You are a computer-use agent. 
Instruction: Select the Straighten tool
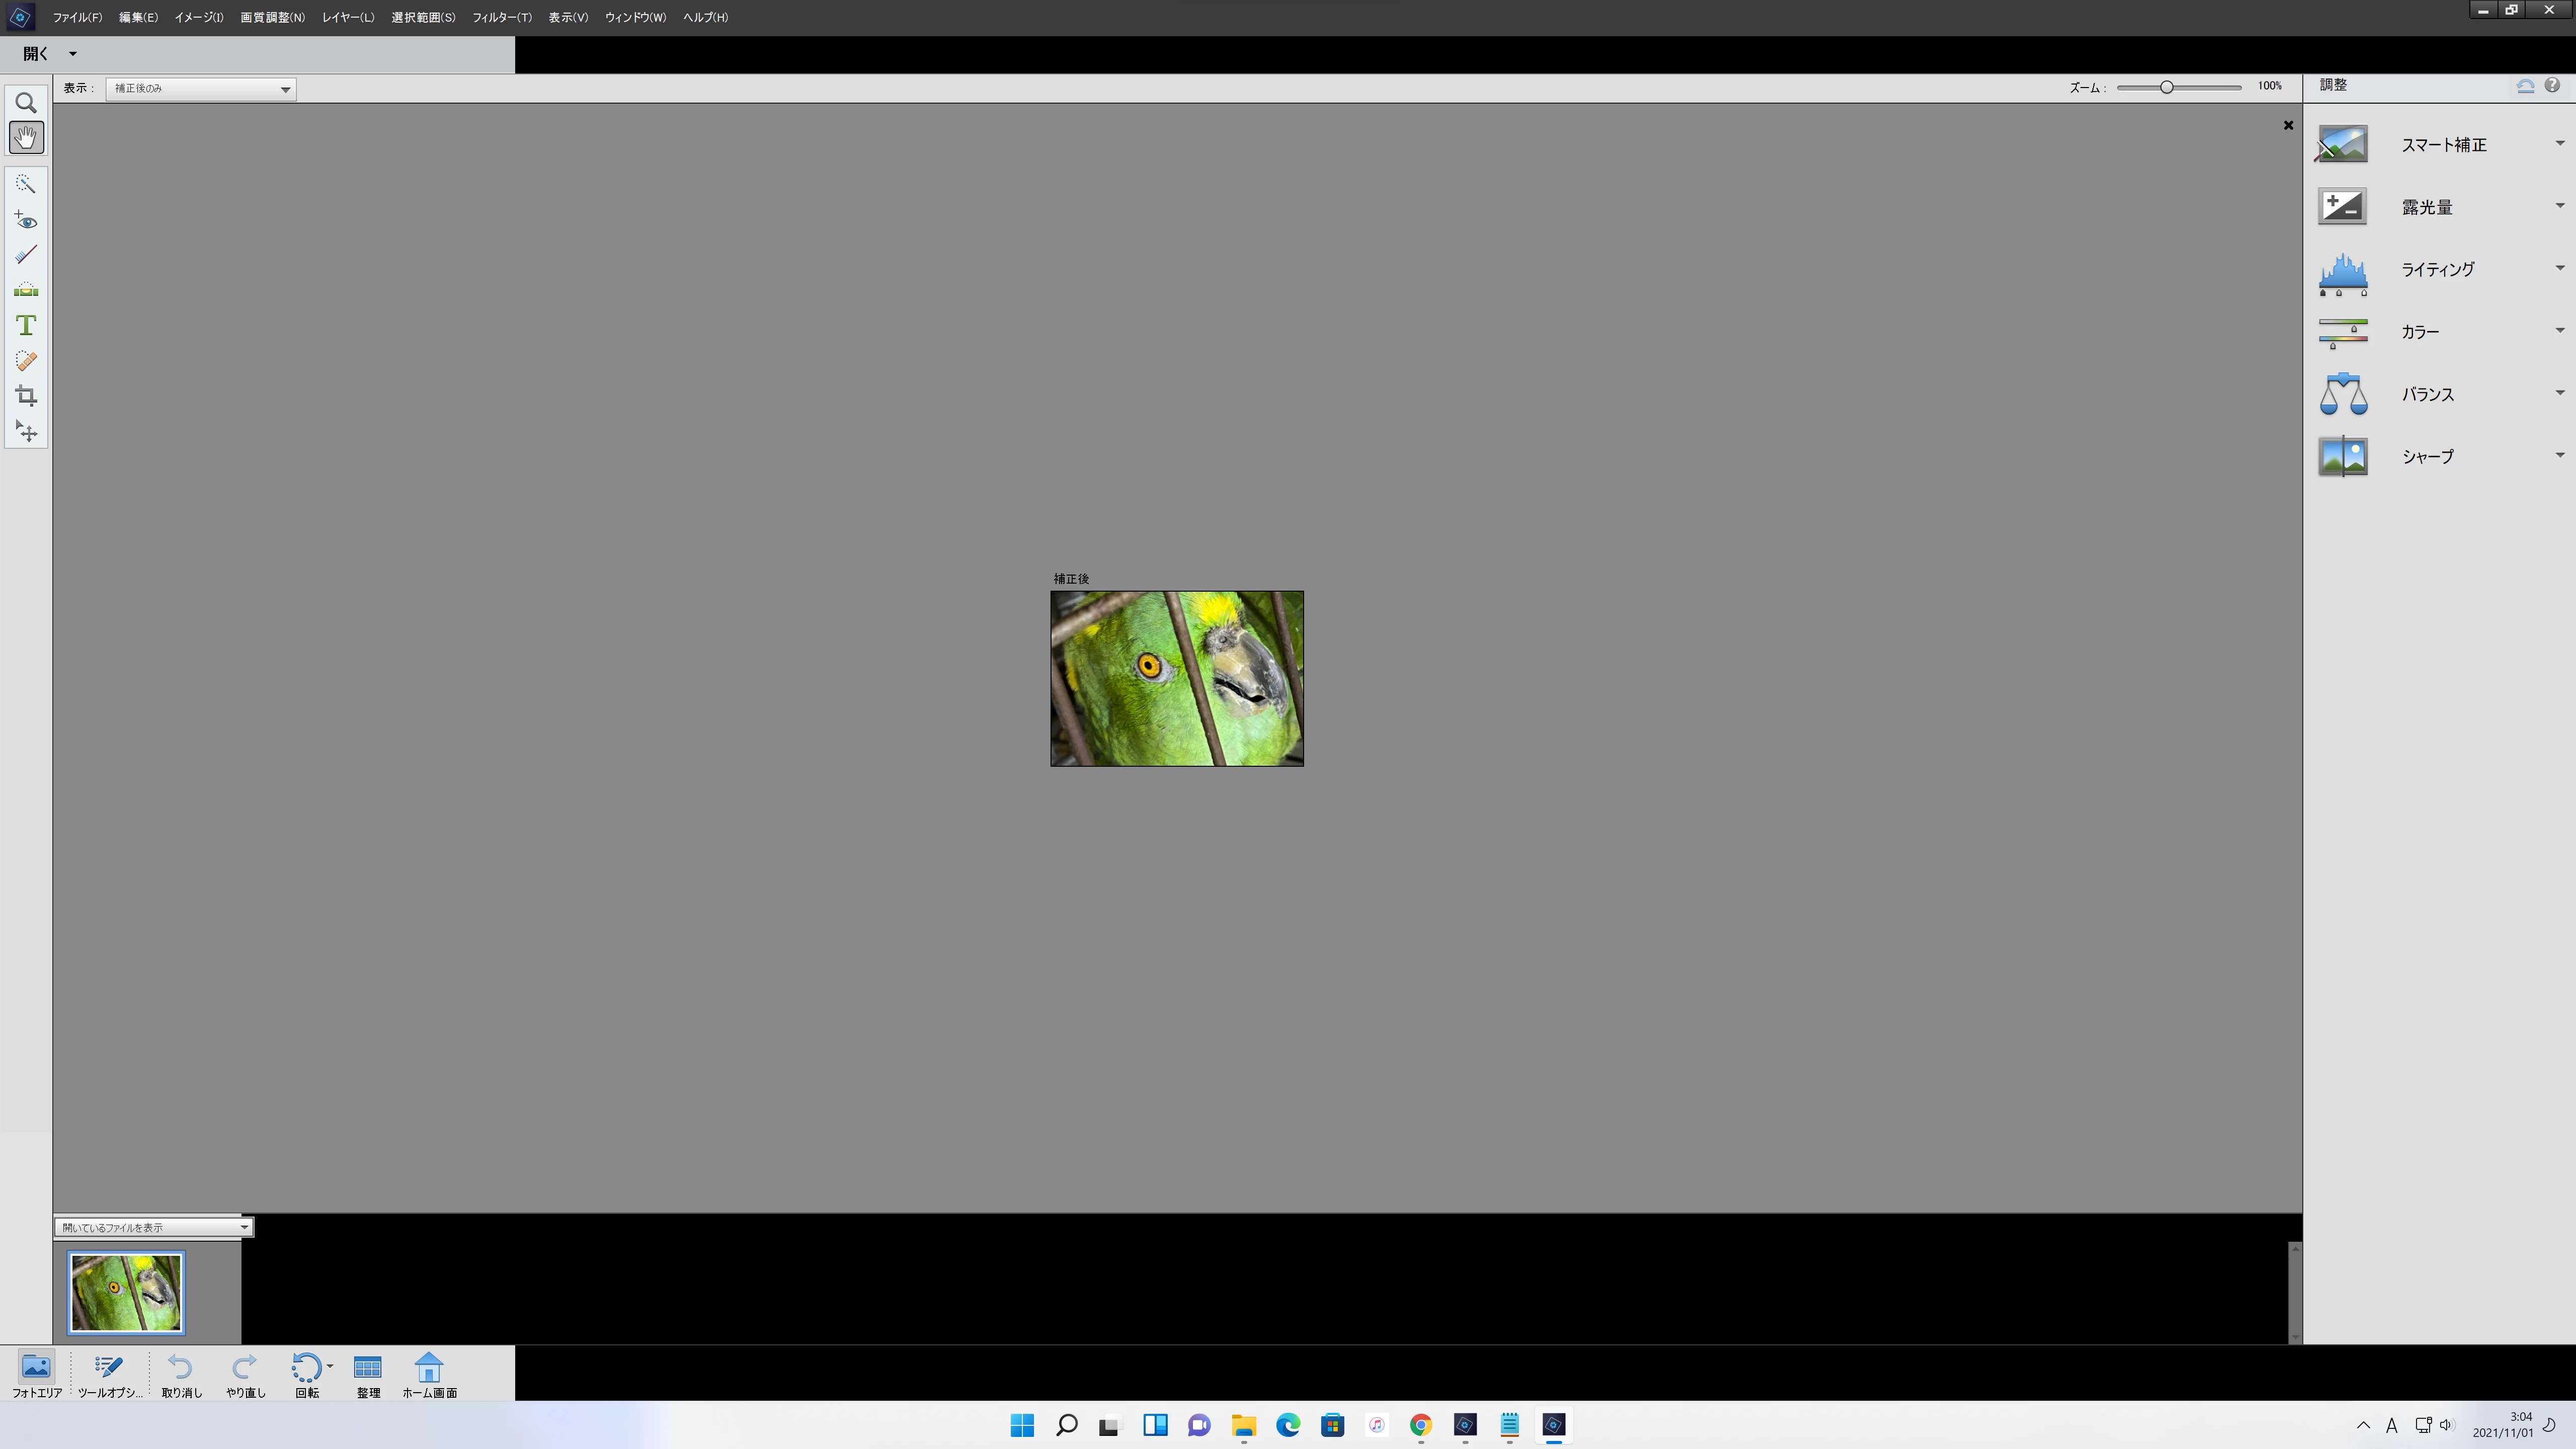[x=26, y=290]
